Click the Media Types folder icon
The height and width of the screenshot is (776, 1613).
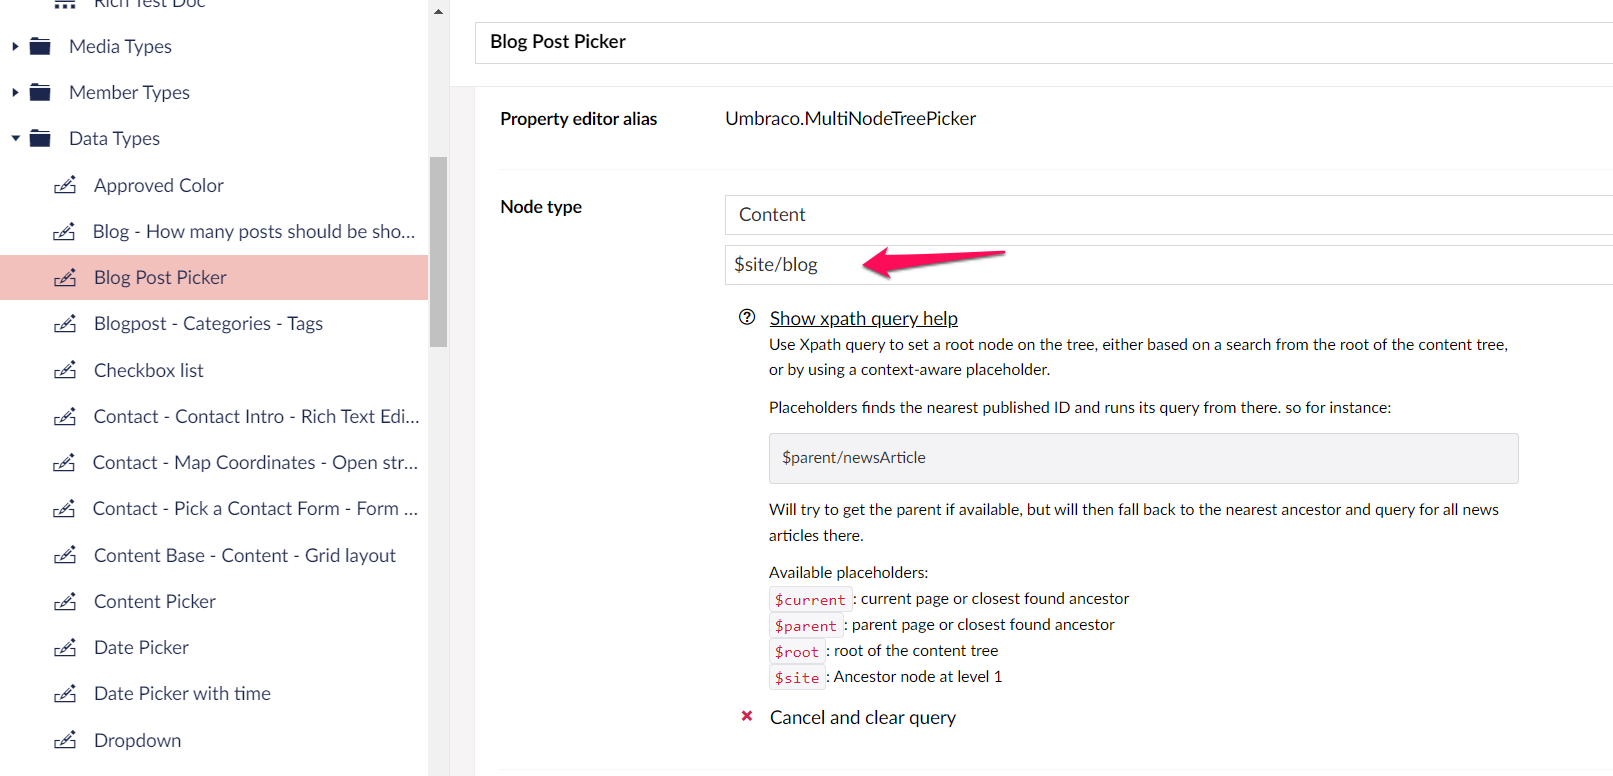40,47
